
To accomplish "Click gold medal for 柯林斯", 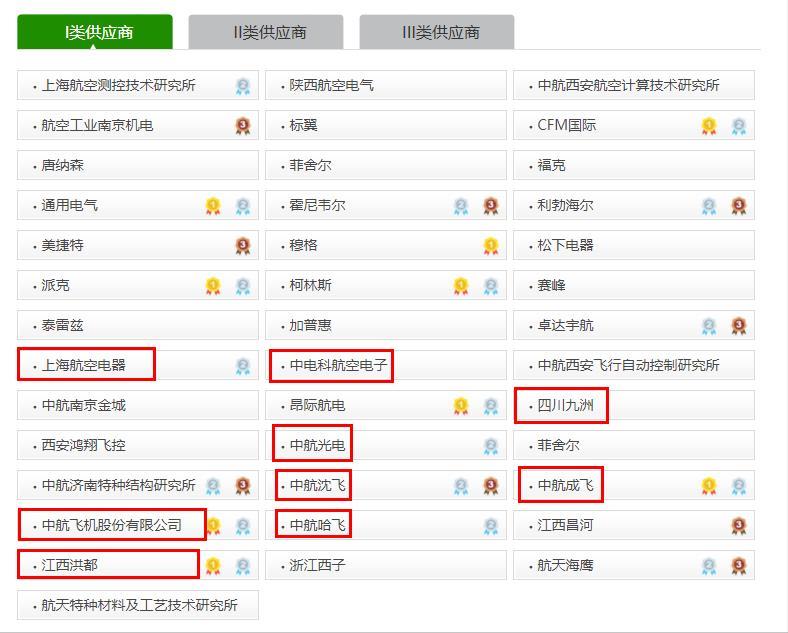I will (x=461, y=286).
